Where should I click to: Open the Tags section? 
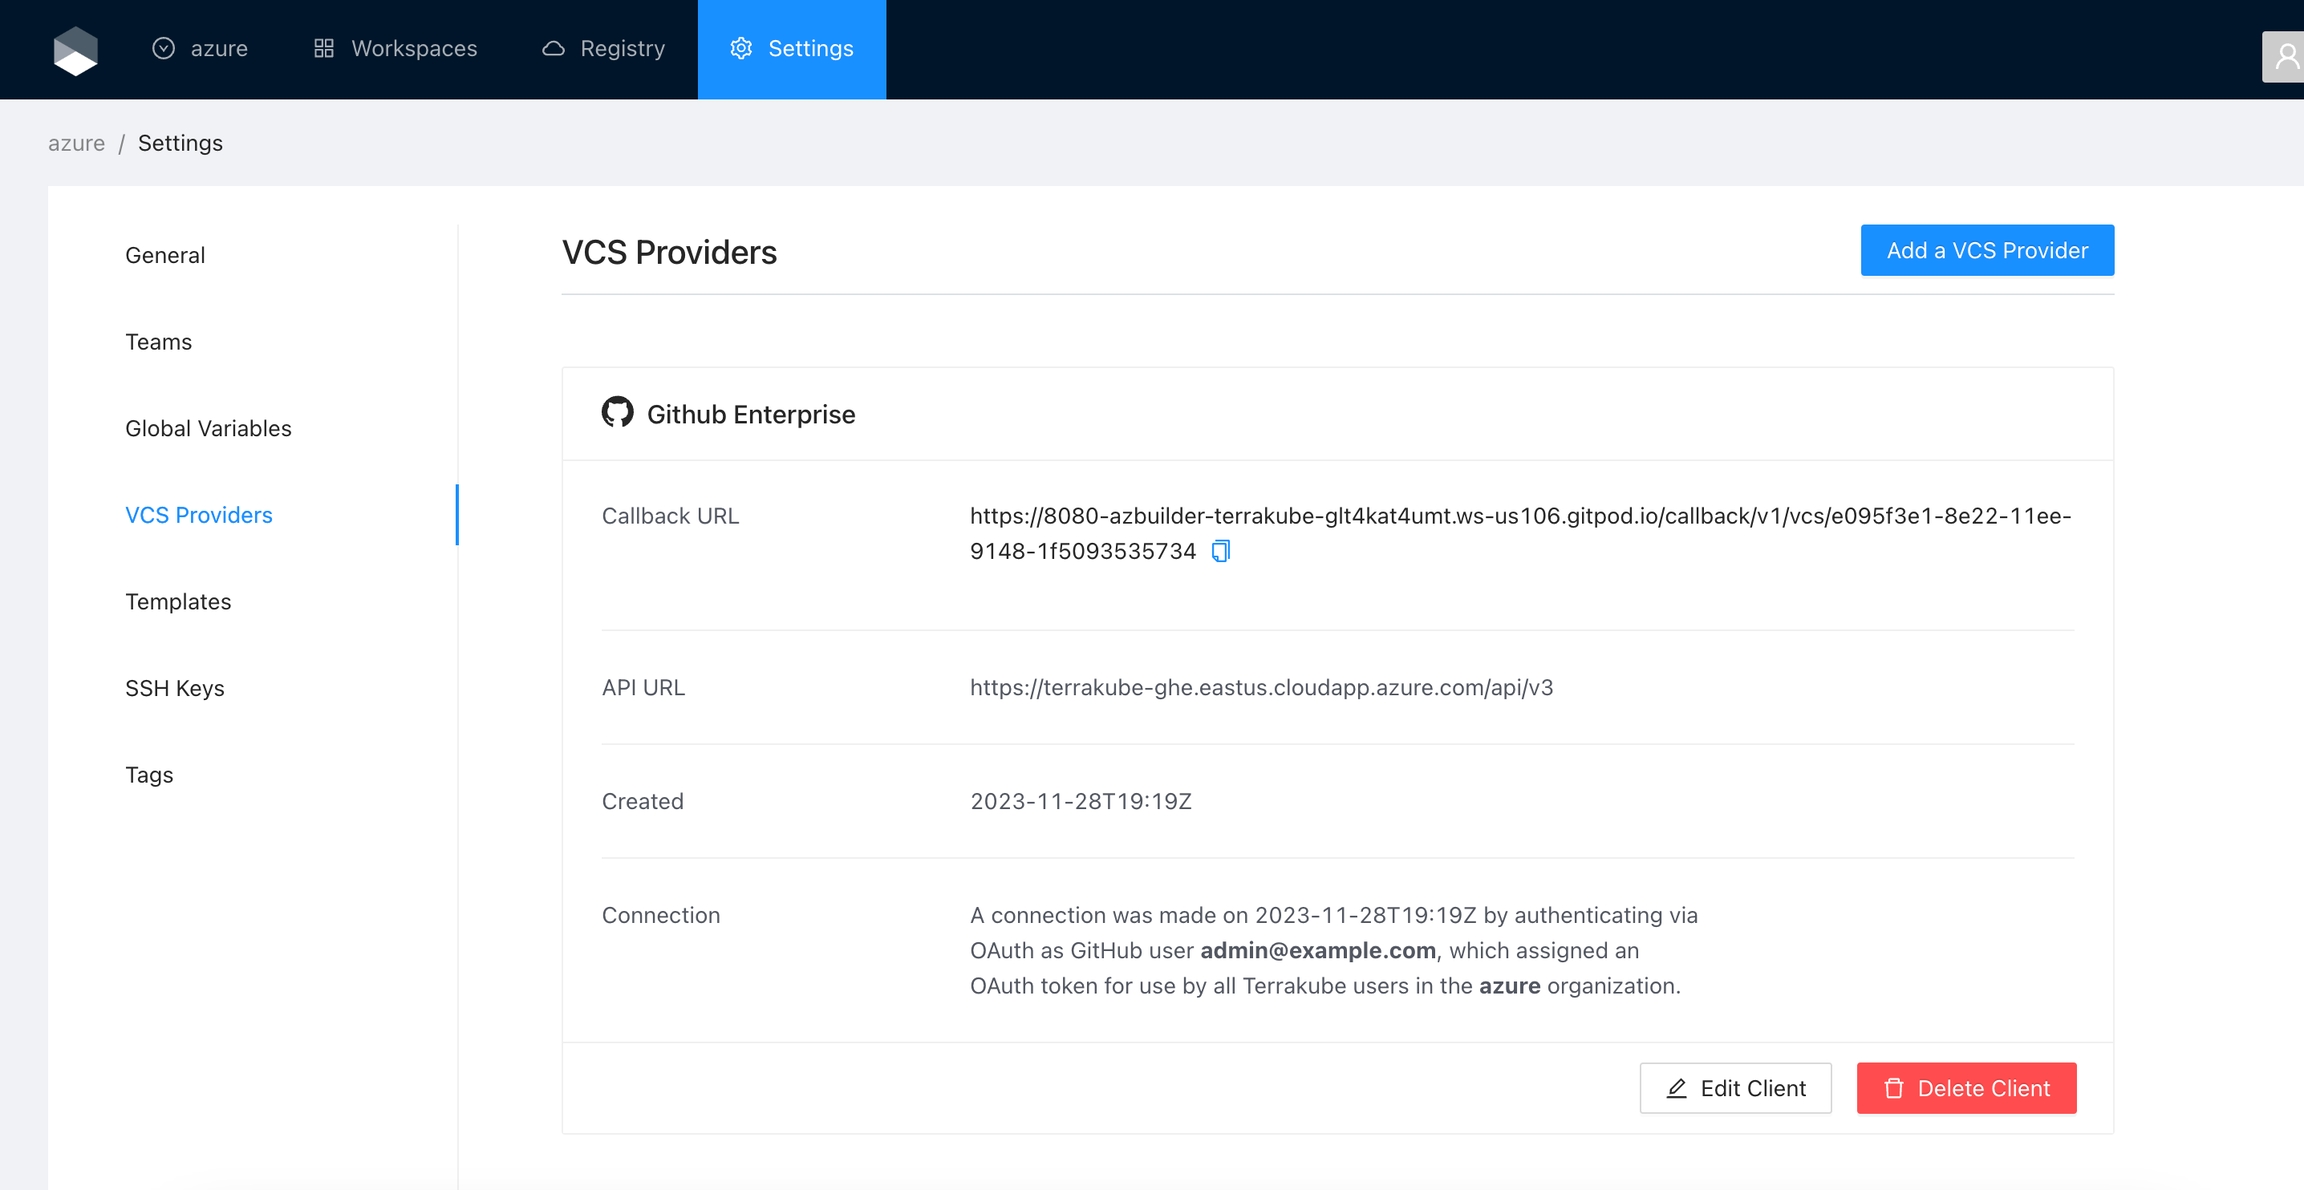tap(149, 775)
